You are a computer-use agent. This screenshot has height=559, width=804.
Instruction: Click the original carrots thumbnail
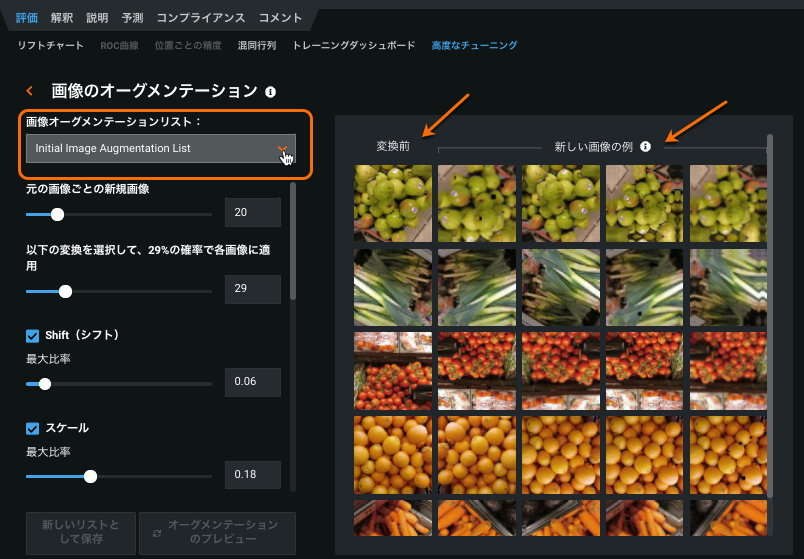tap(393, 518)
